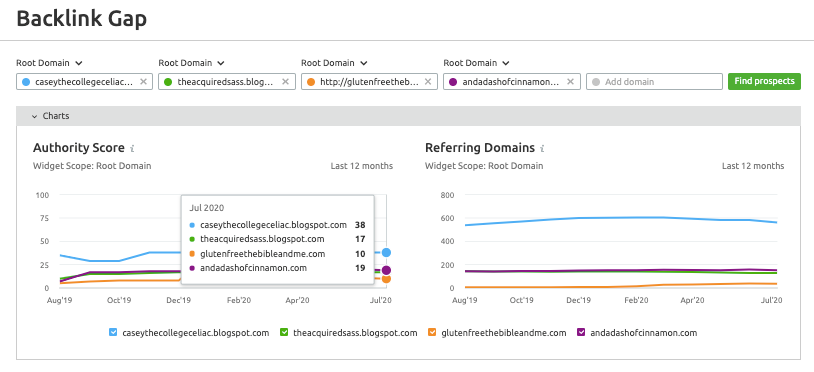Click the purple dot in the fourth domain field
This screenshot has height=372, width=814.
click(x=453, y=81)
